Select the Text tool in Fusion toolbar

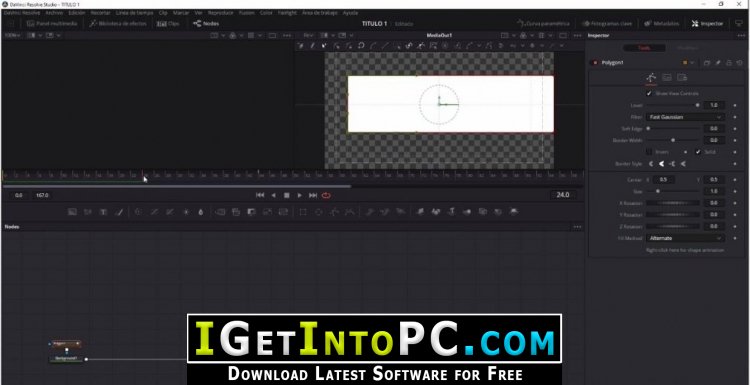click(103, 212)
